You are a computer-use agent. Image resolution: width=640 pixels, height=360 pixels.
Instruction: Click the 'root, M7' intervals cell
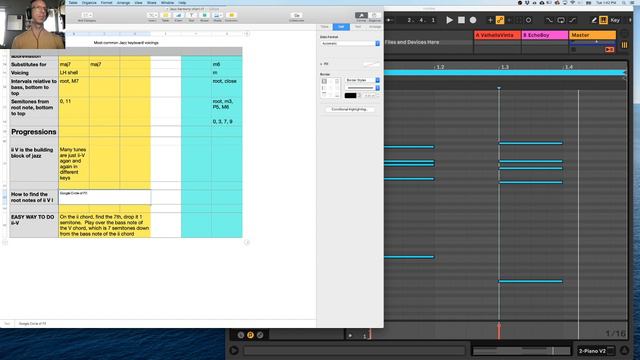[74, 87]
